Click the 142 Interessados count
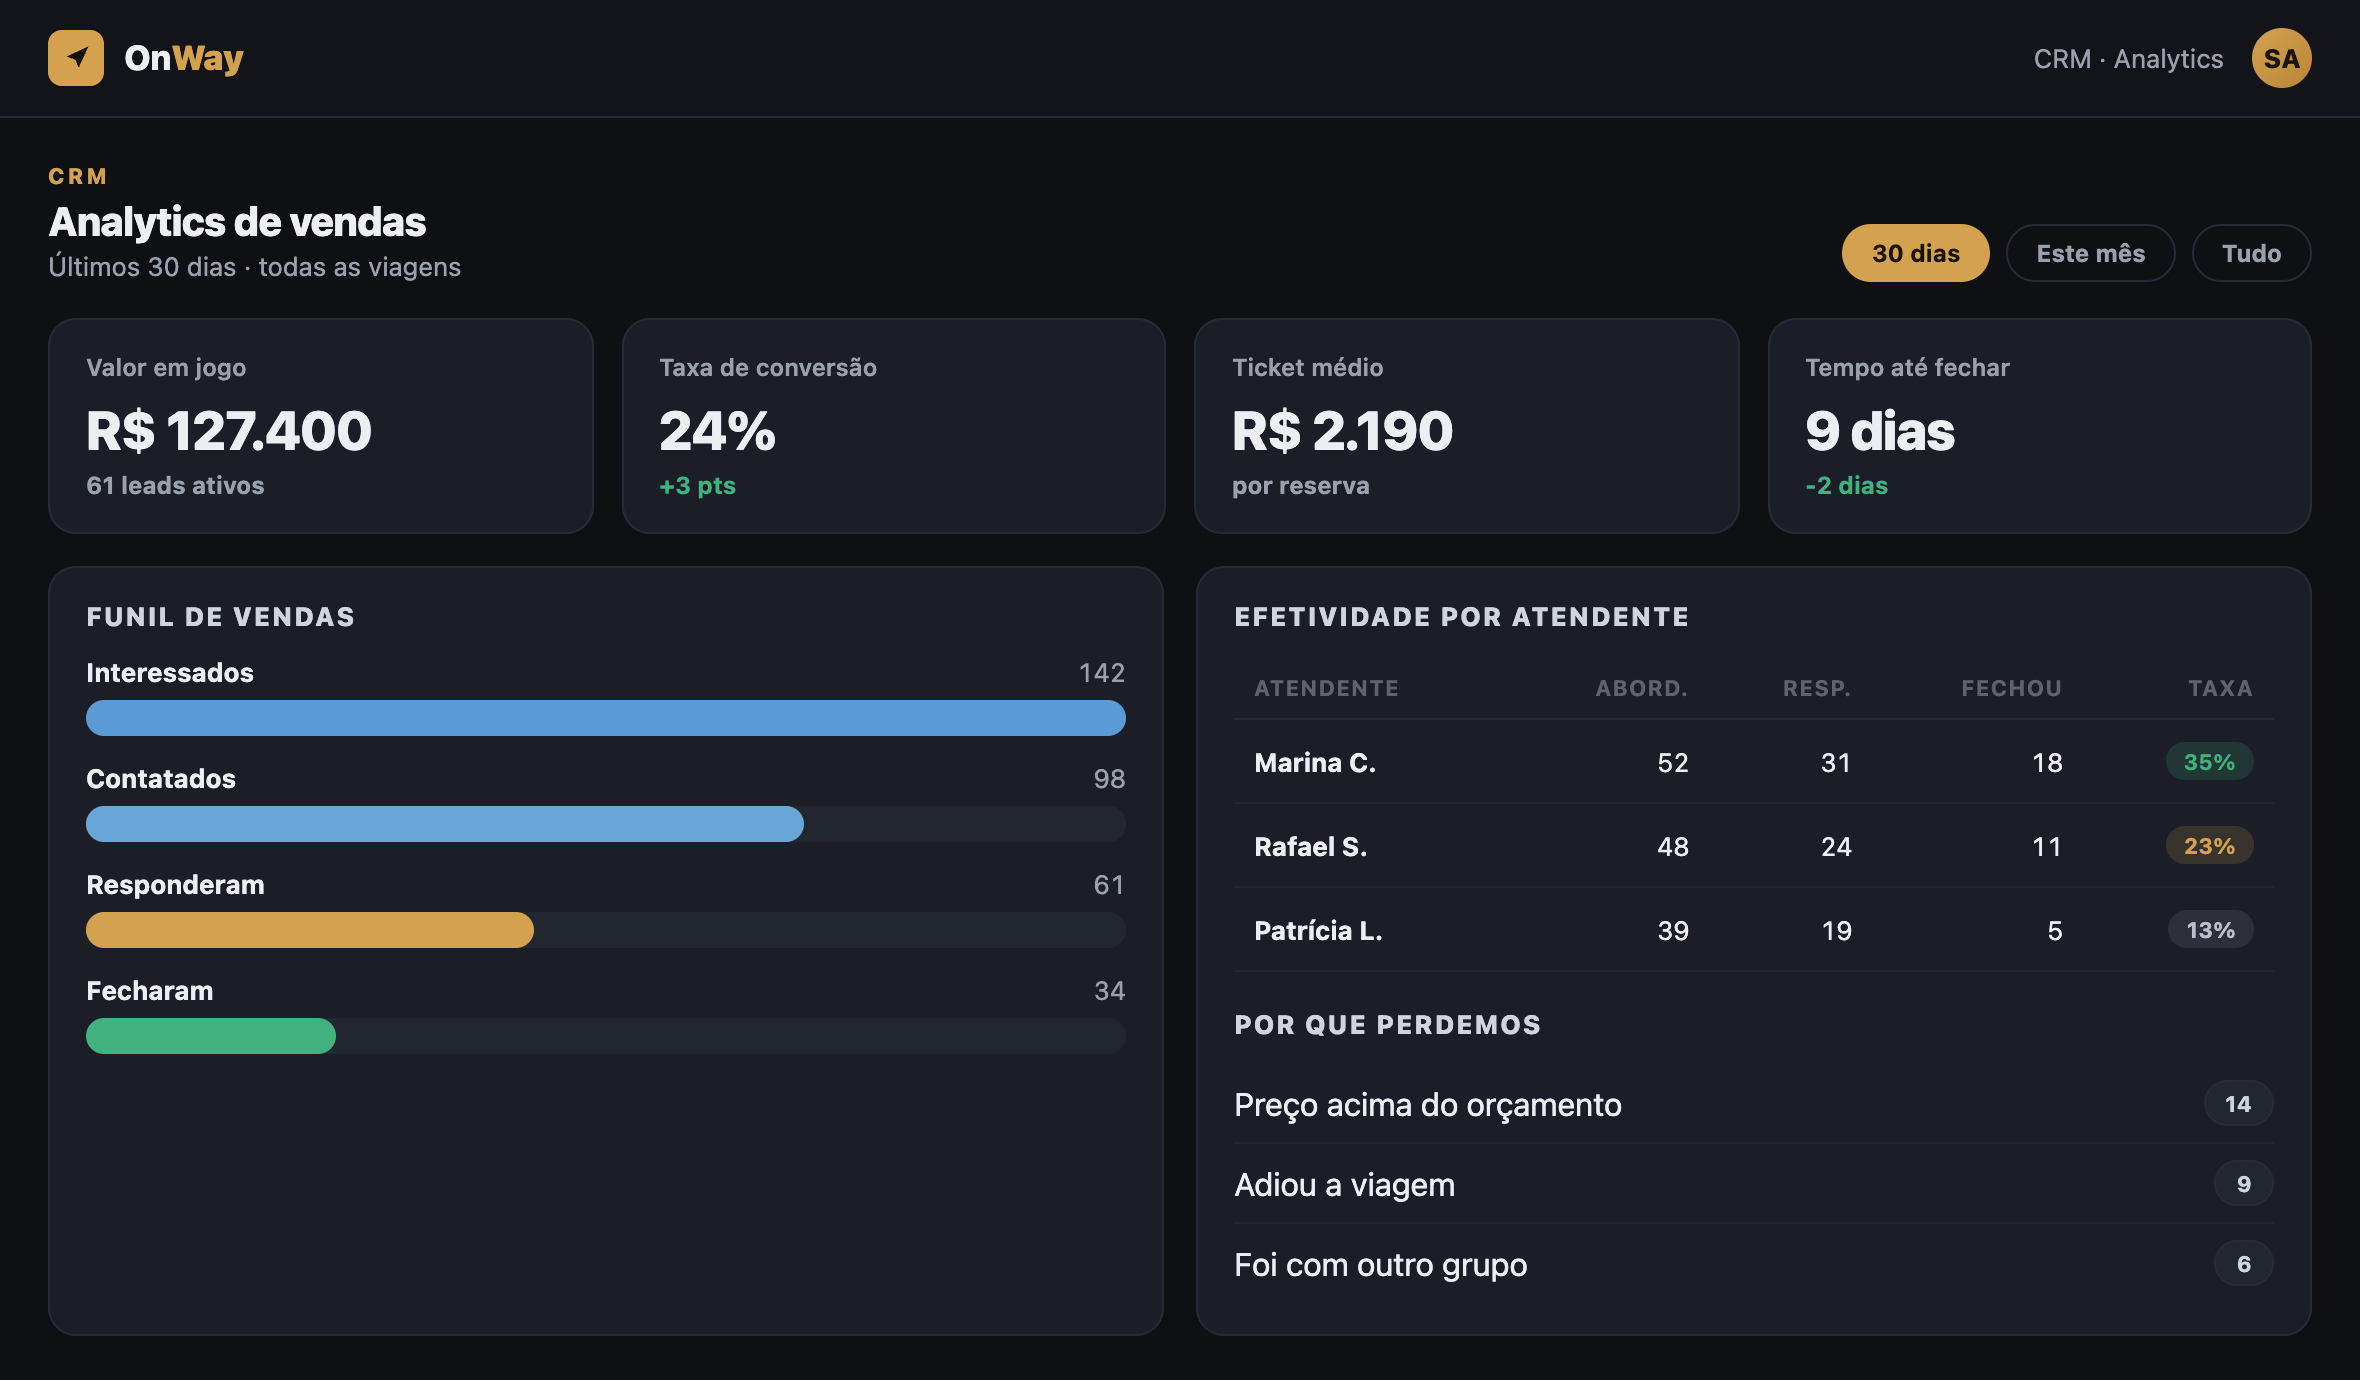The image size is (2360, 1380). [1102, 672]
